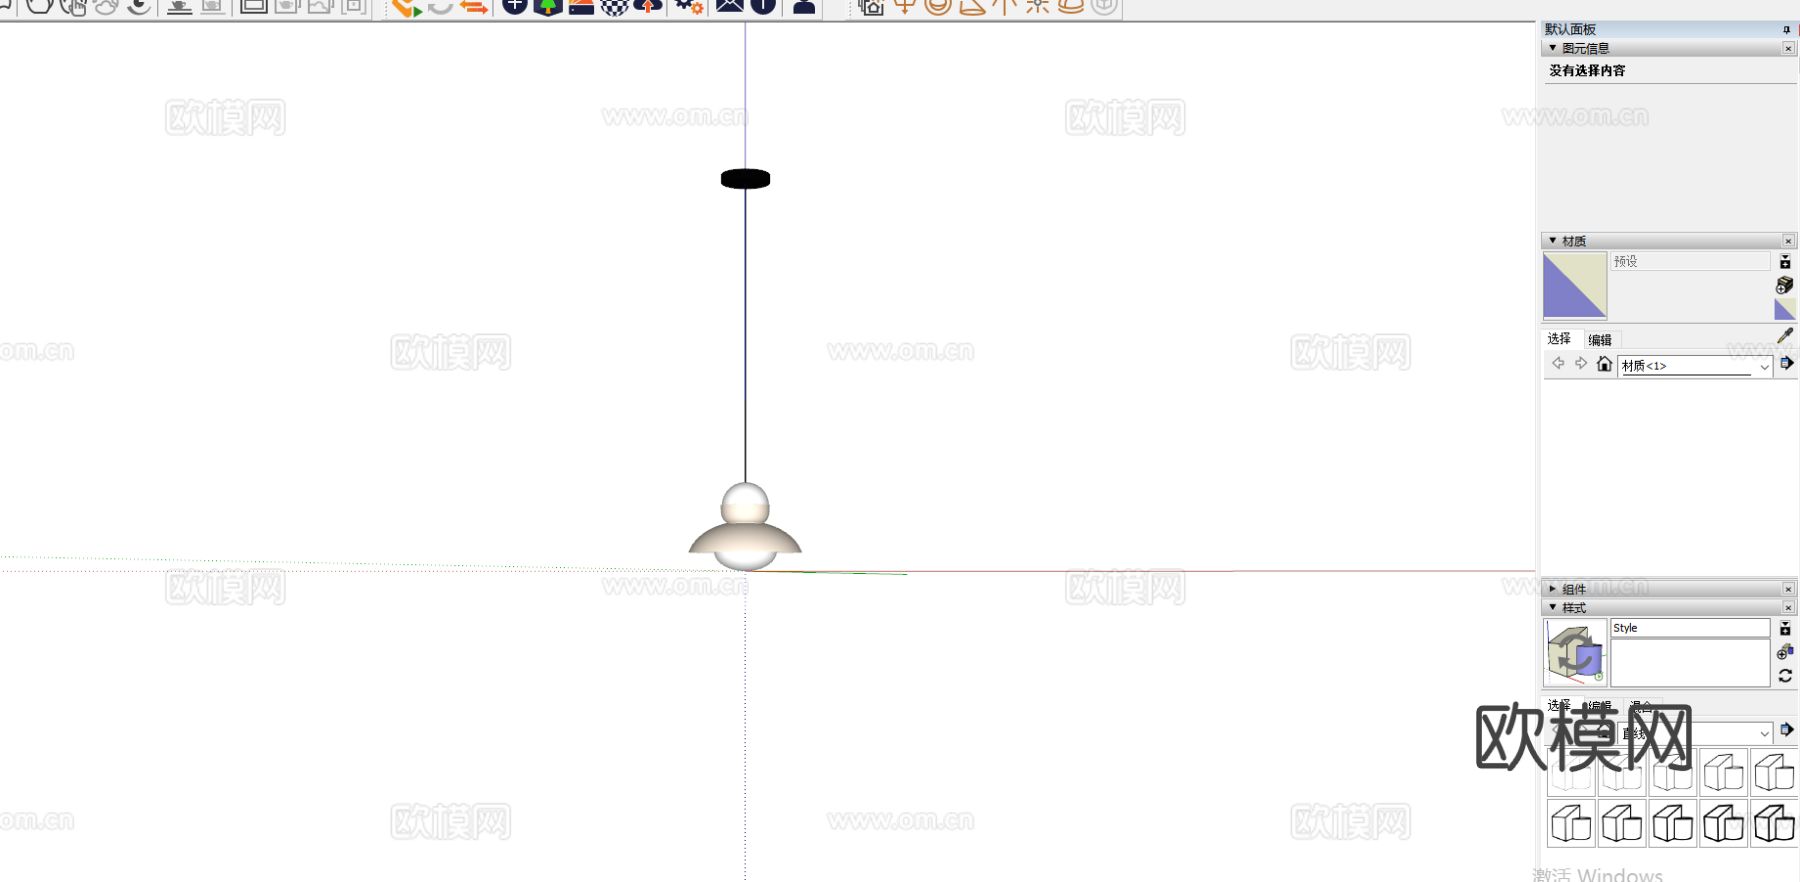
Task: Click the orange arrow with green play icon
Action: point(406,7)
